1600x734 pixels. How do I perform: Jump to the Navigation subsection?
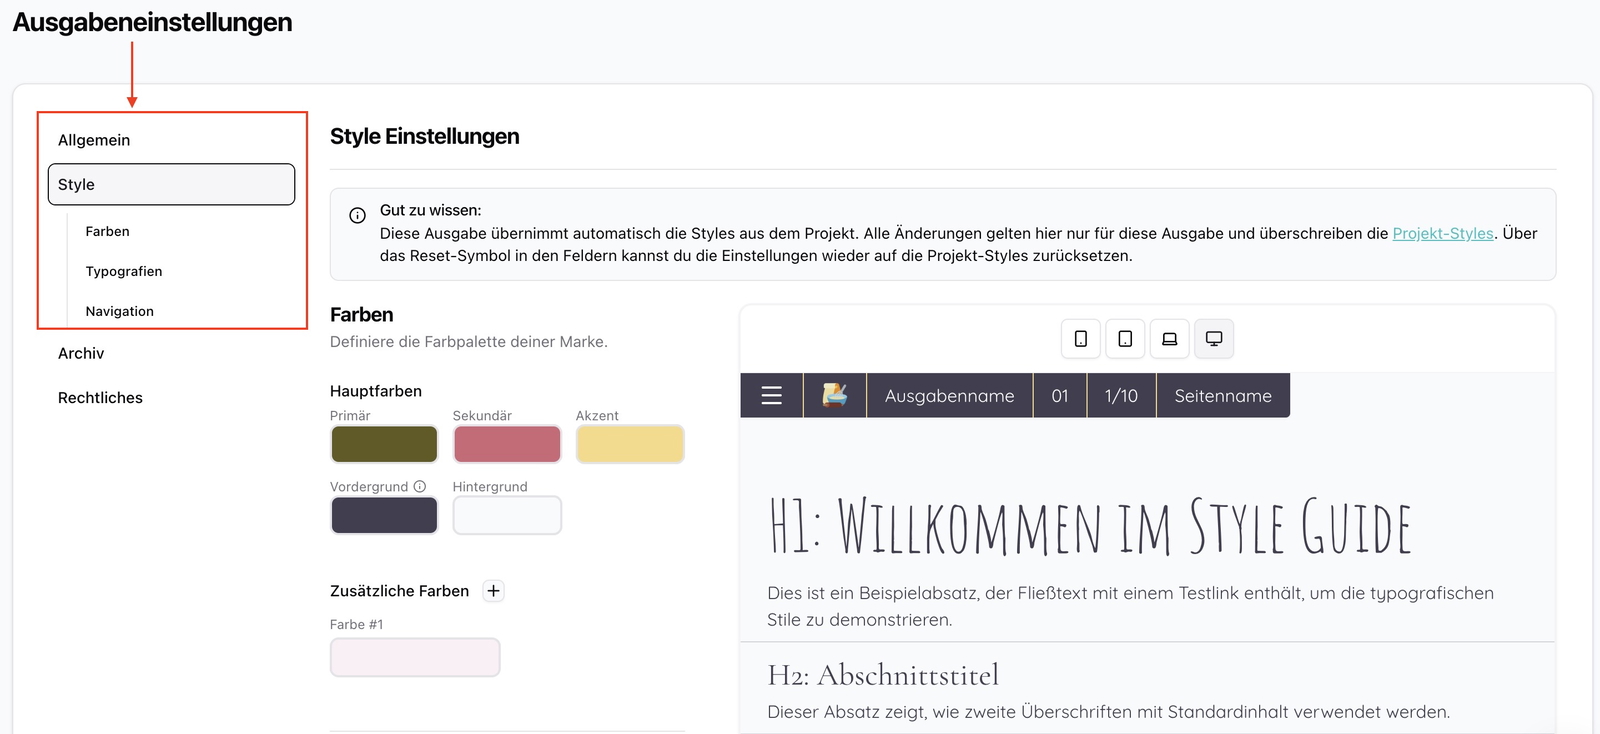point(120,311)
